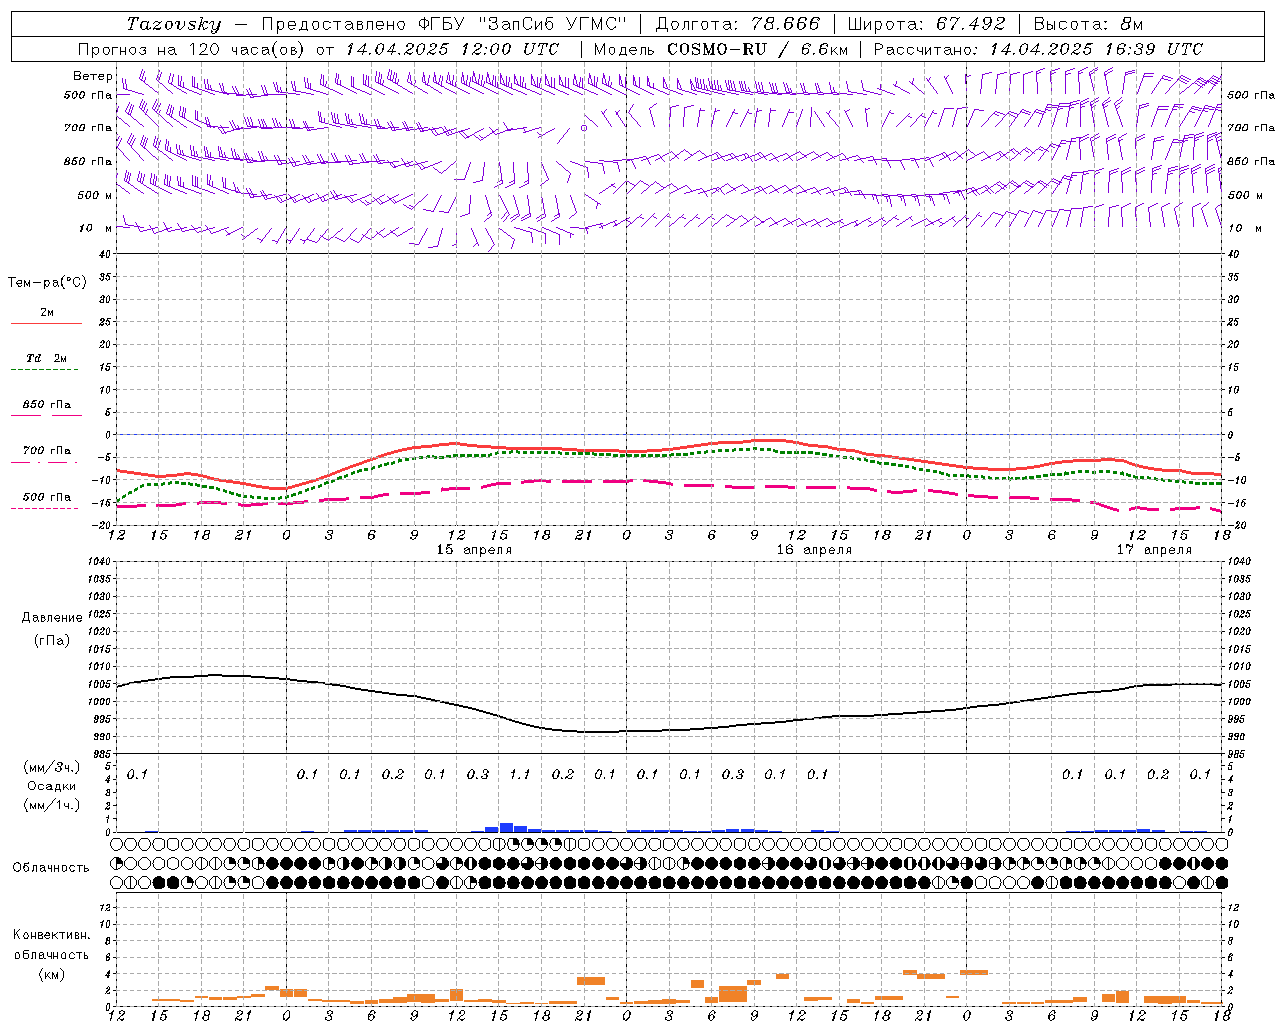Click the model name COSMO-RU / 6.6км
The image size is (1280, 1024).
pos(758,49)
